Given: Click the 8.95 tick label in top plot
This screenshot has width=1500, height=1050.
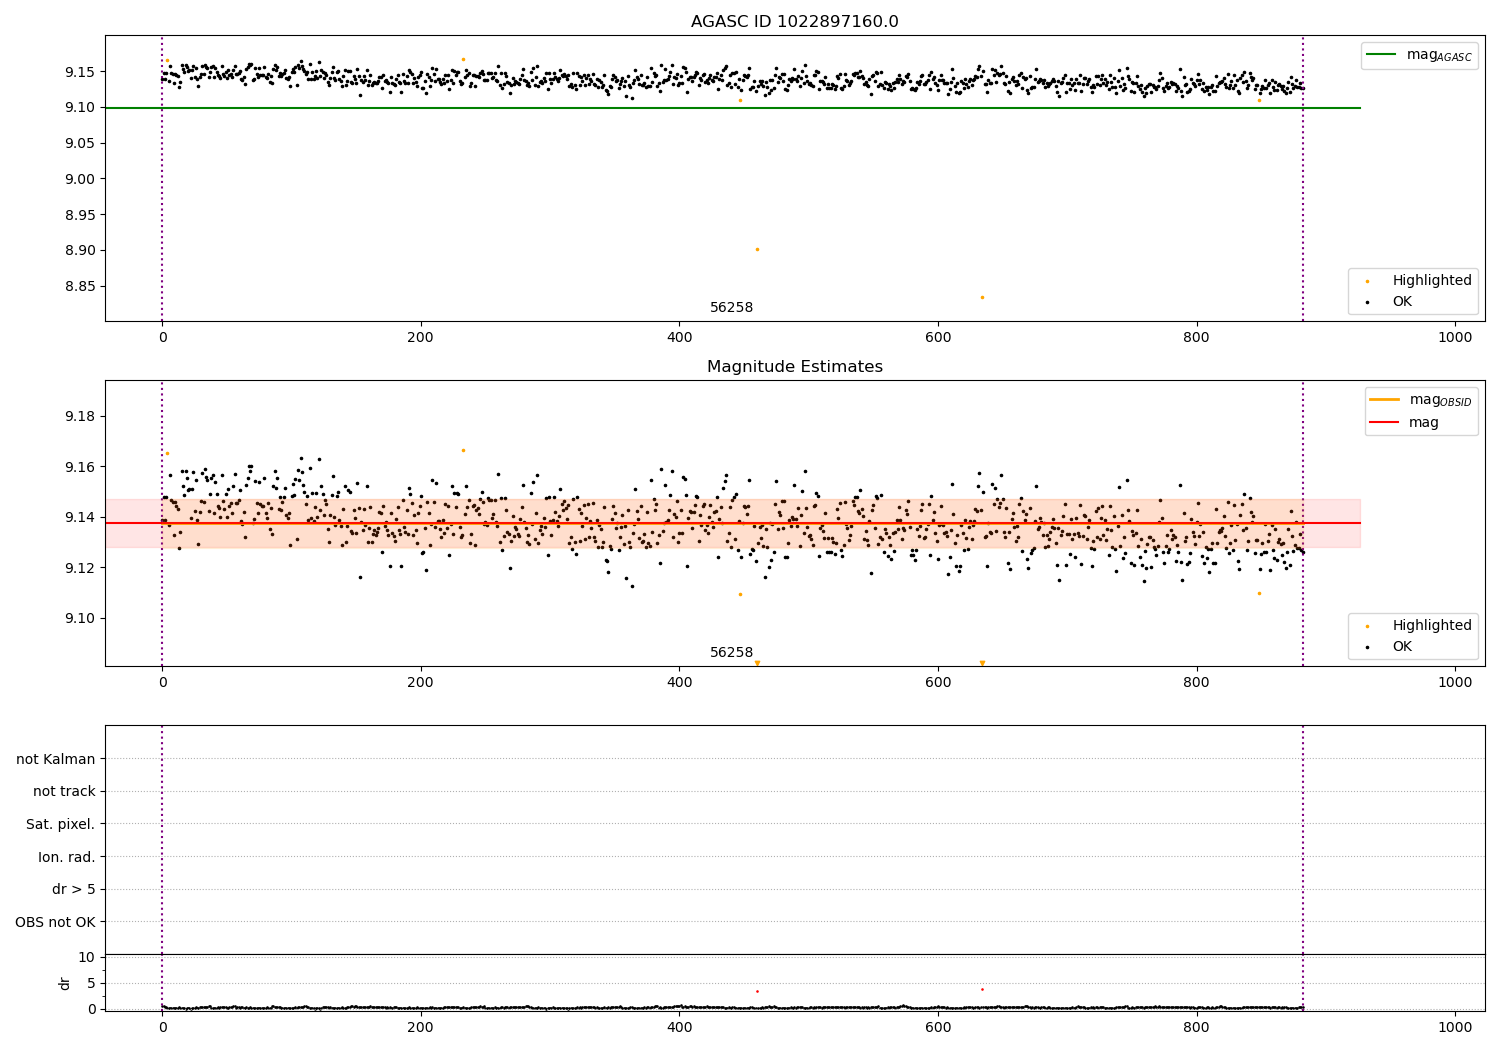Looking at the screenshot, I should (x=80, y=215).
